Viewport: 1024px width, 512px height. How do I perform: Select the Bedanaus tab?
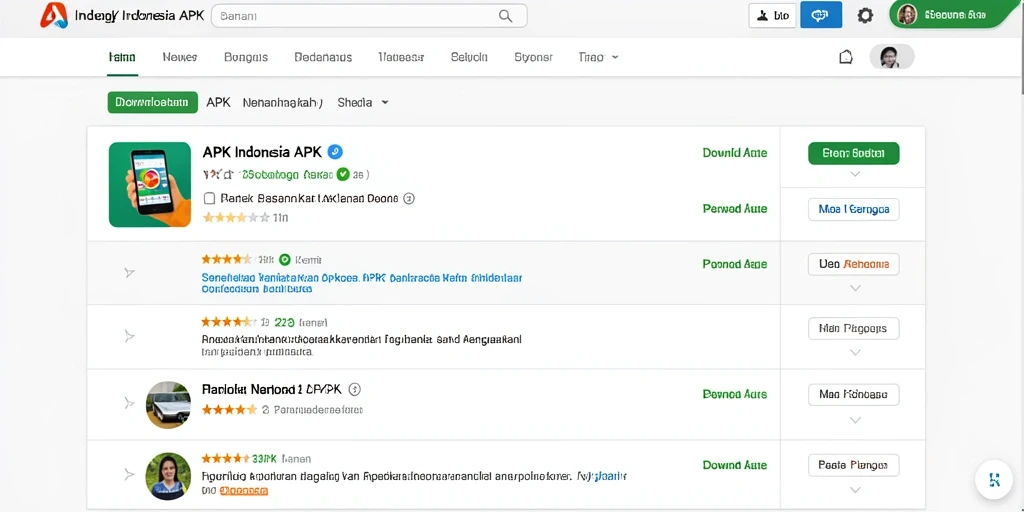click(323, 57)
